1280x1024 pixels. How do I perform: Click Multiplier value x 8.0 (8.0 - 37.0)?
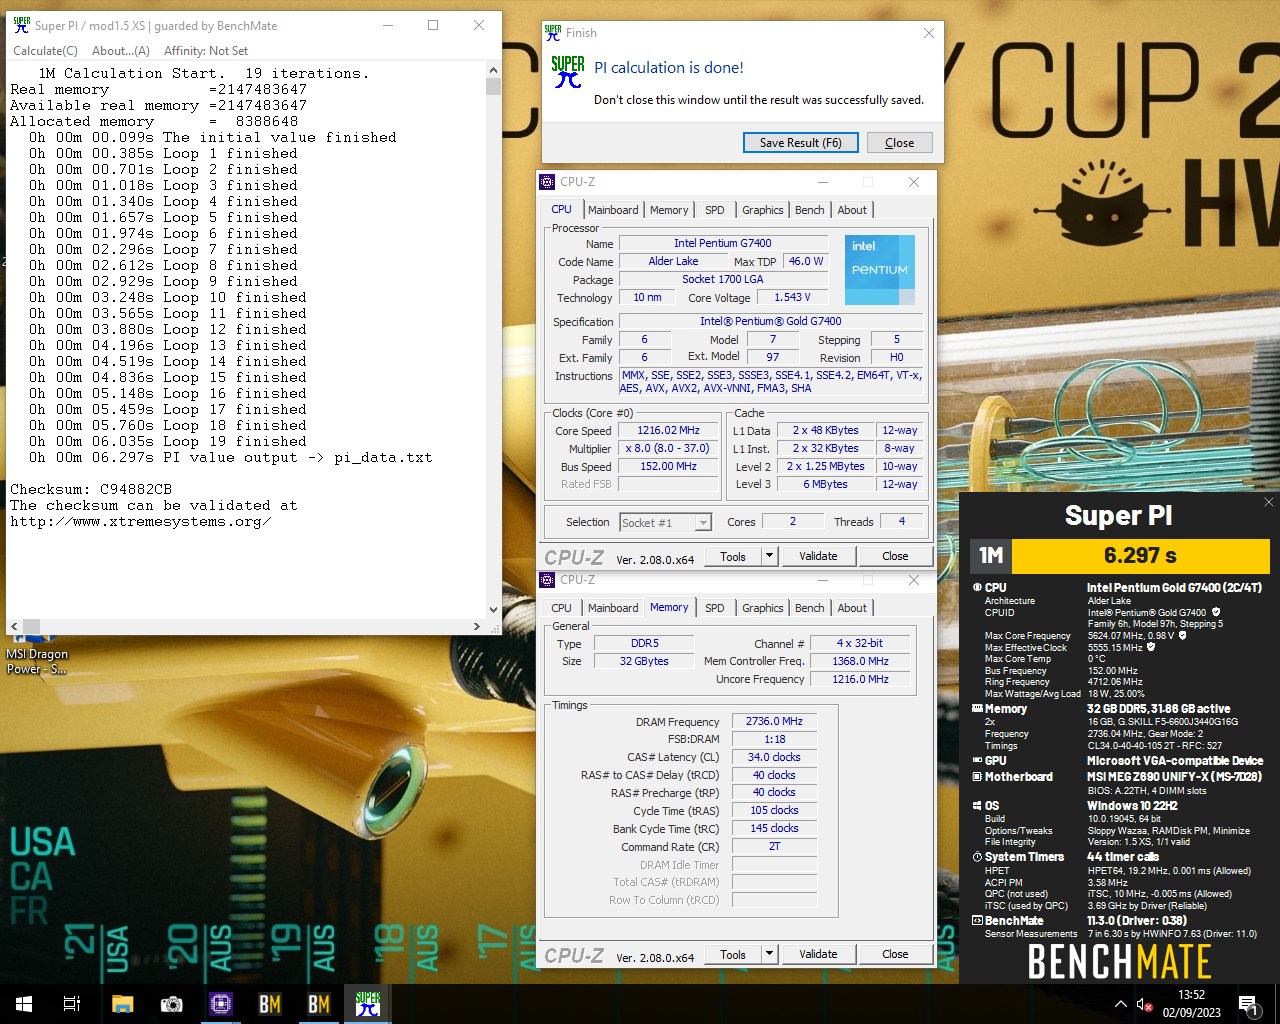(x=668, y=449)
